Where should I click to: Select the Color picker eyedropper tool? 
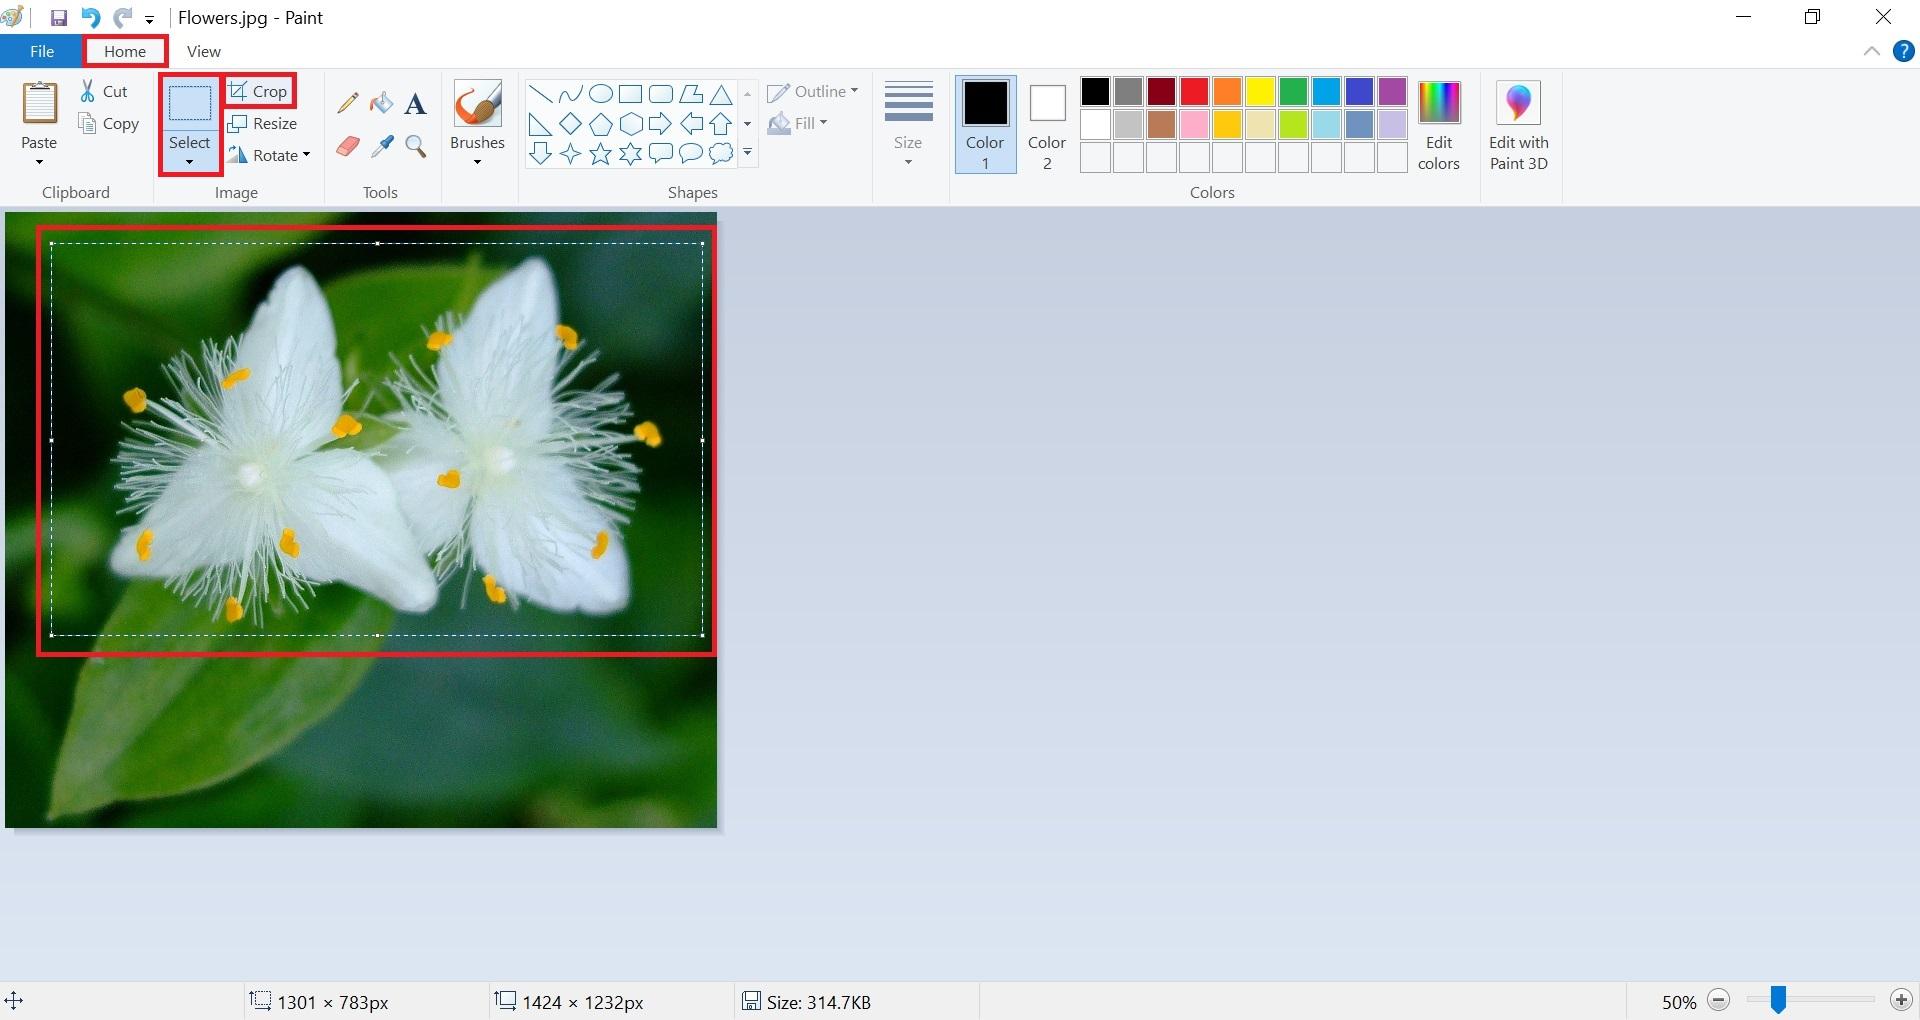pos(381,147)
